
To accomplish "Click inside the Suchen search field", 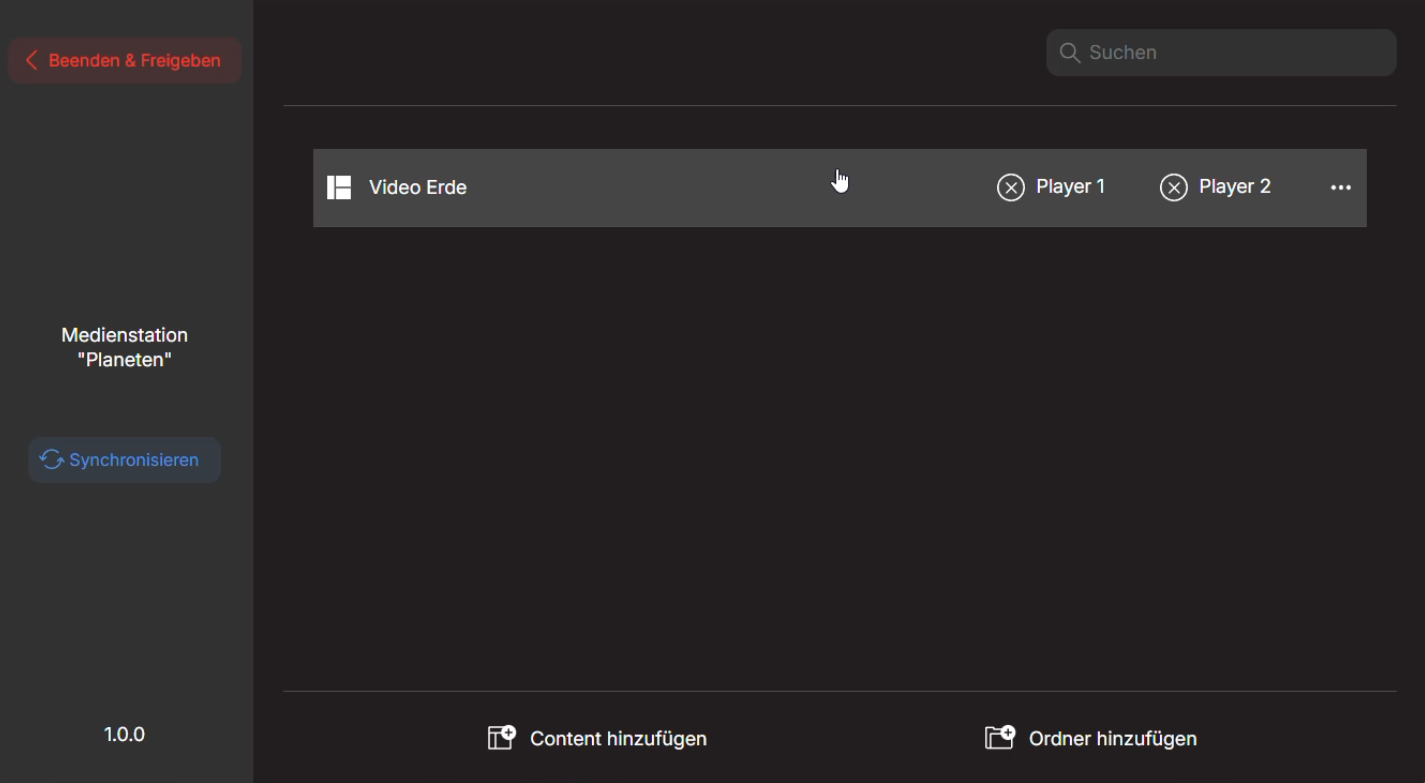I will coord(1220,52).
